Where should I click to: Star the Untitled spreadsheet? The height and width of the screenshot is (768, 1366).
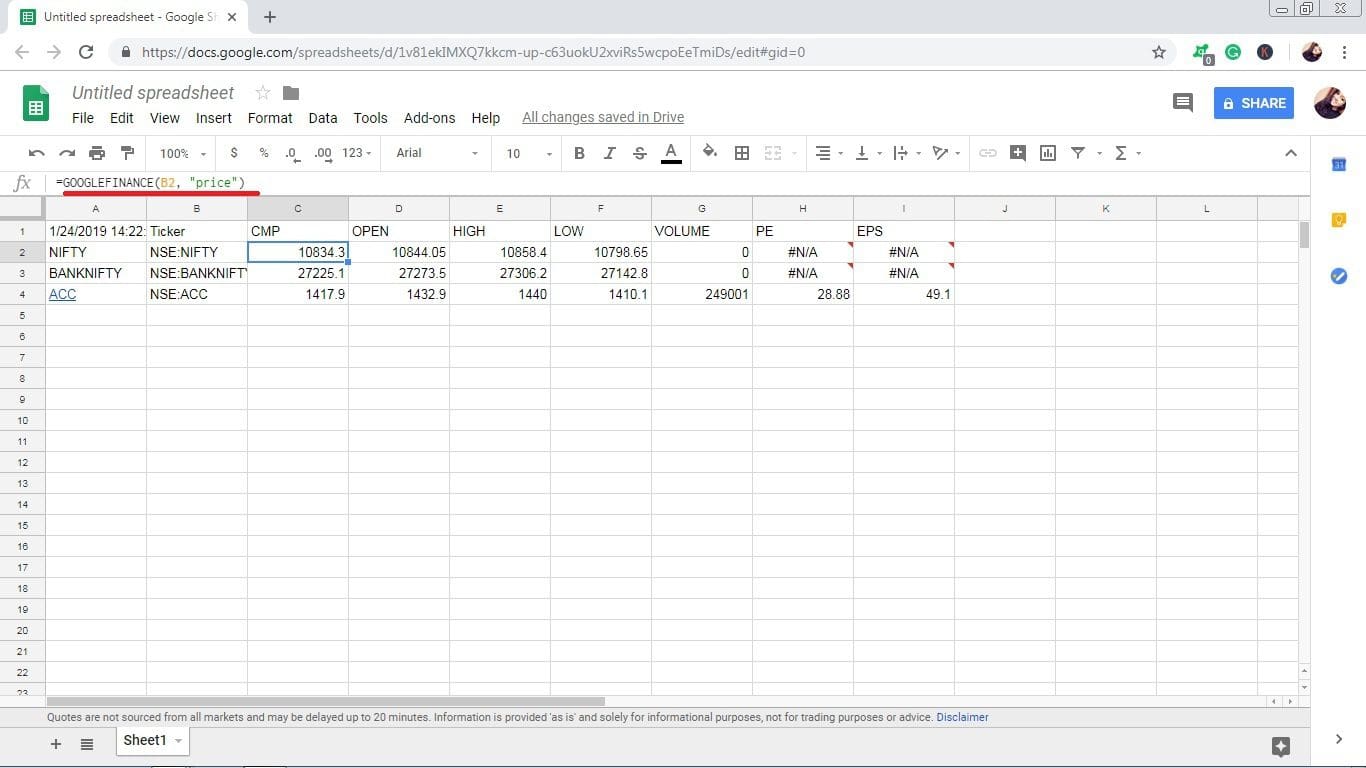click(x=263, y=93)
